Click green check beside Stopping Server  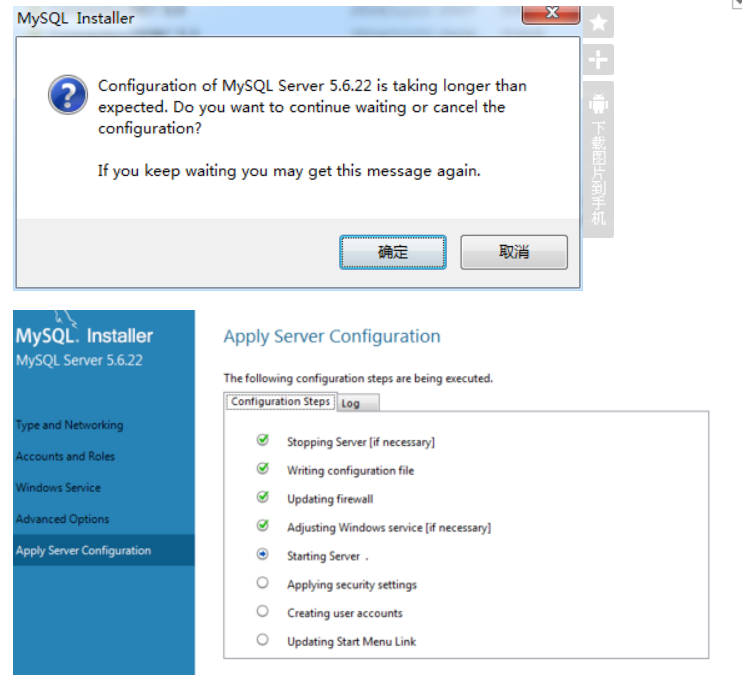pyautogui.click(x=263, y=440)
